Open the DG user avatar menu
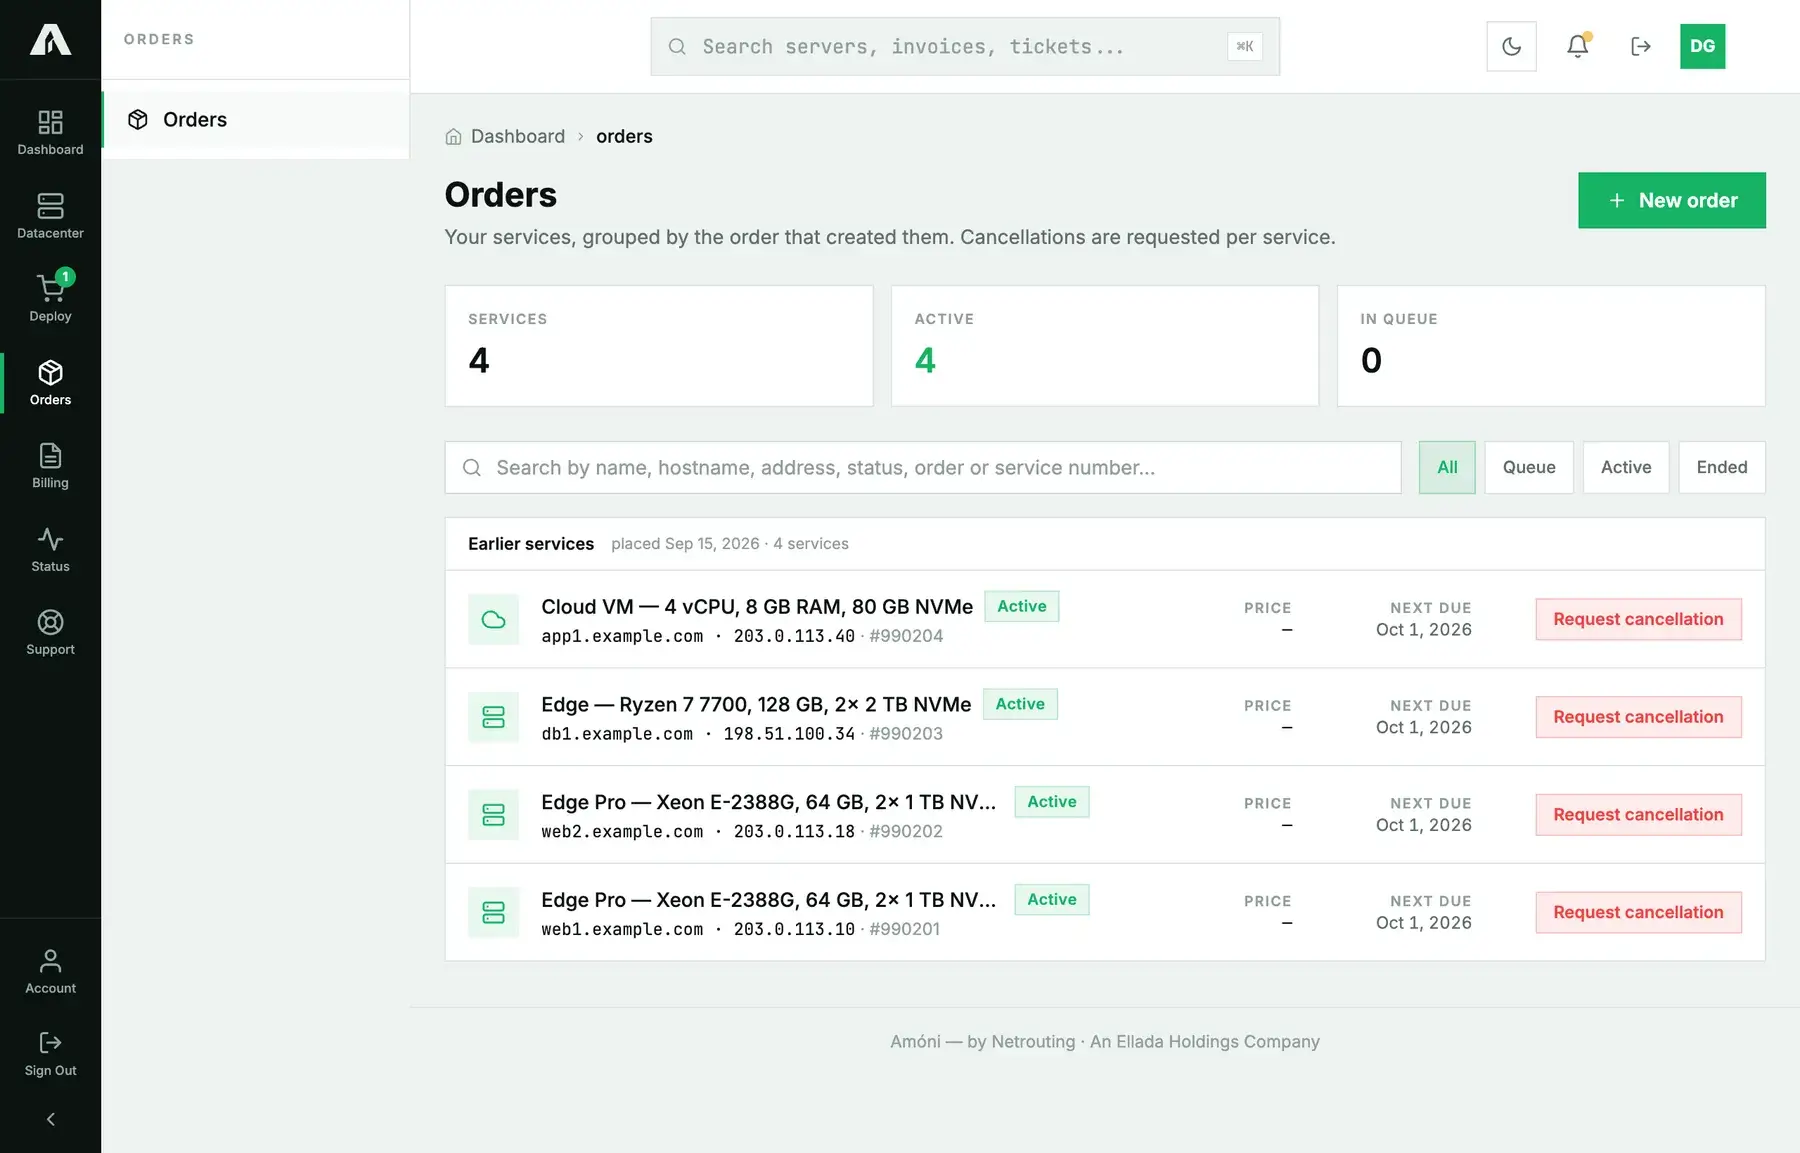 pos(1702,46)
